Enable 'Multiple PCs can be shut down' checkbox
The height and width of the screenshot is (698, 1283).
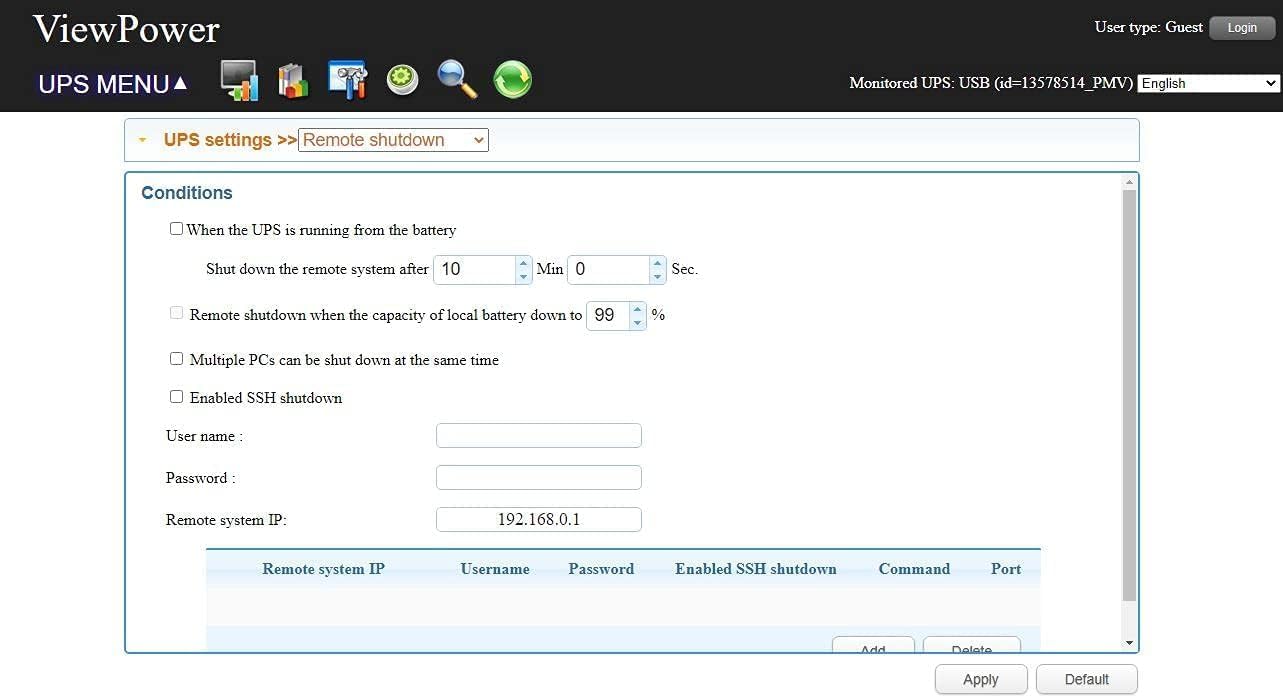[x=176, y=358]
